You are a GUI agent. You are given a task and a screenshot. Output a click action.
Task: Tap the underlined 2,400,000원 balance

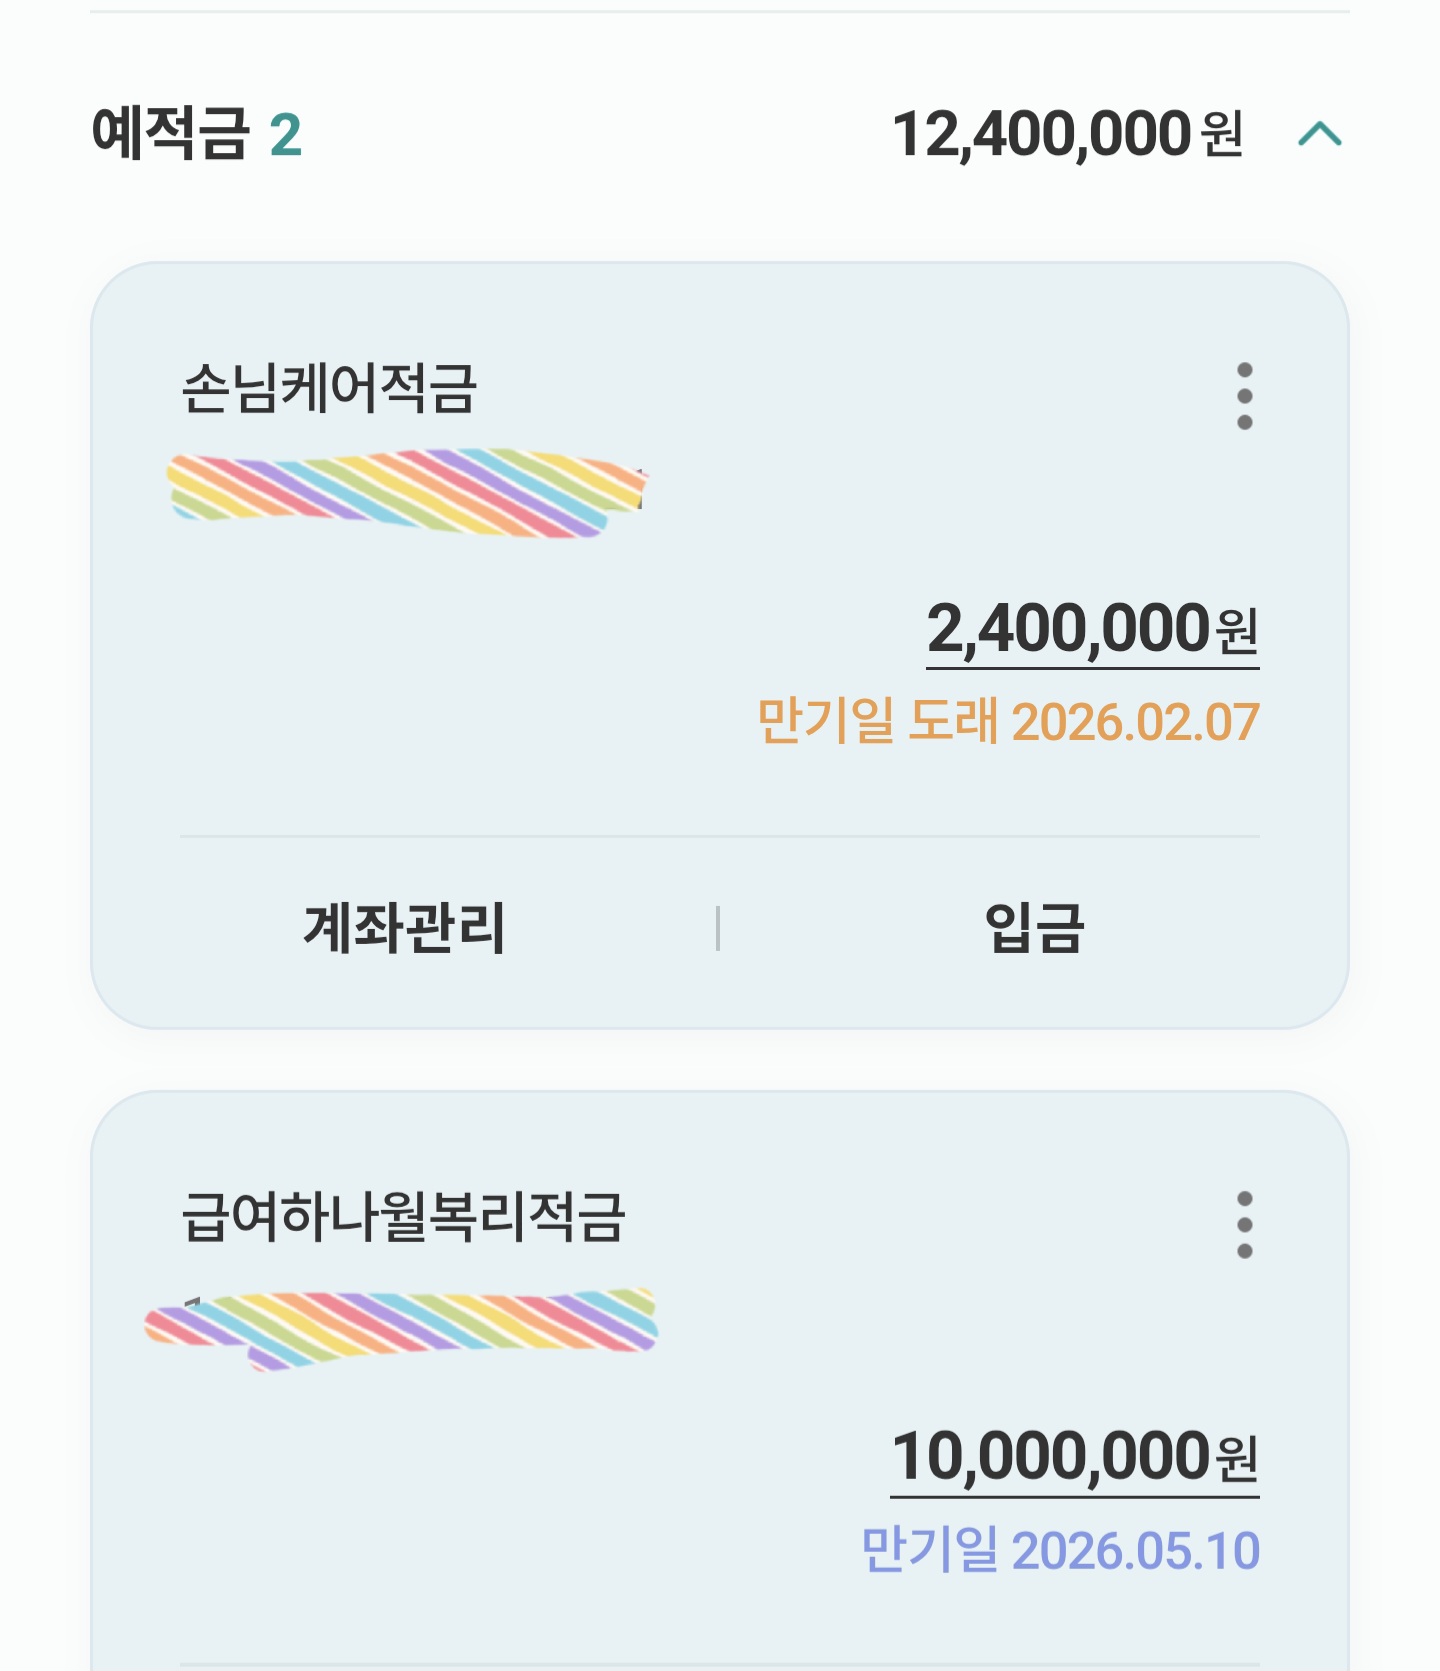pyautogui.click(x=1068, y=629)
